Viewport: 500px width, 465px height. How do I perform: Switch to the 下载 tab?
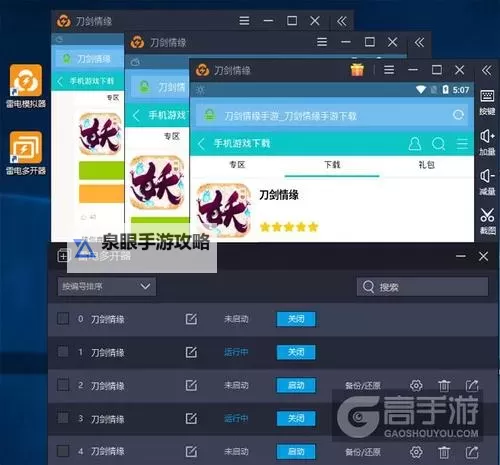(x=332, y=165)
